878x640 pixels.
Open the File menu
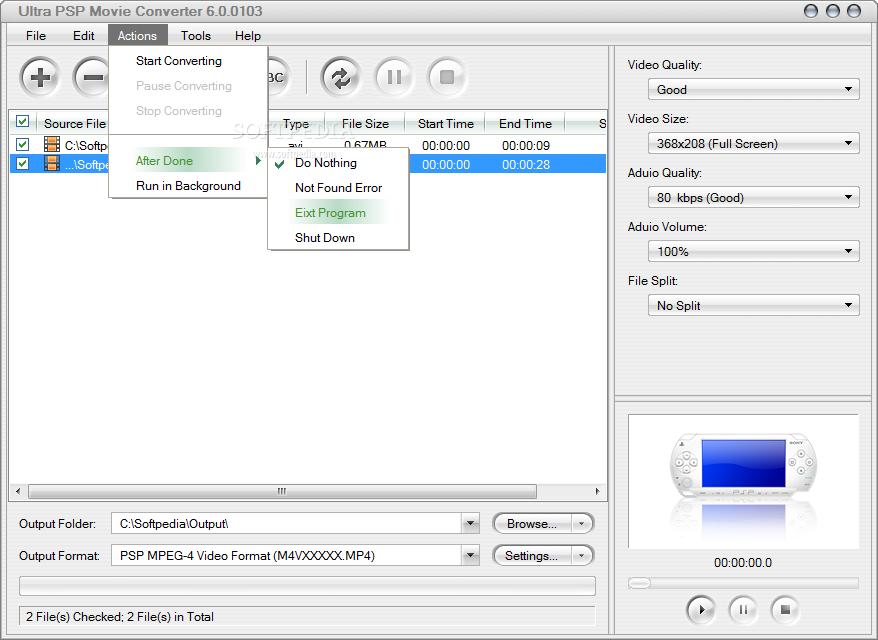[36, 36]
